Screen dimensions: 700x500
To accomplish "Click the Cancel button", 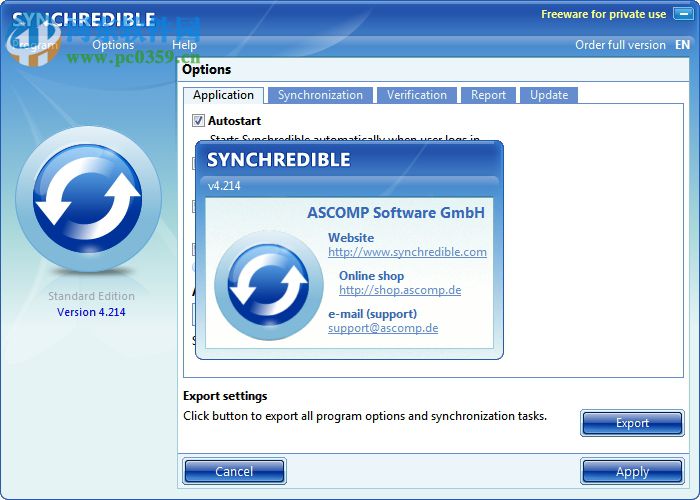I will click(234, 471).
